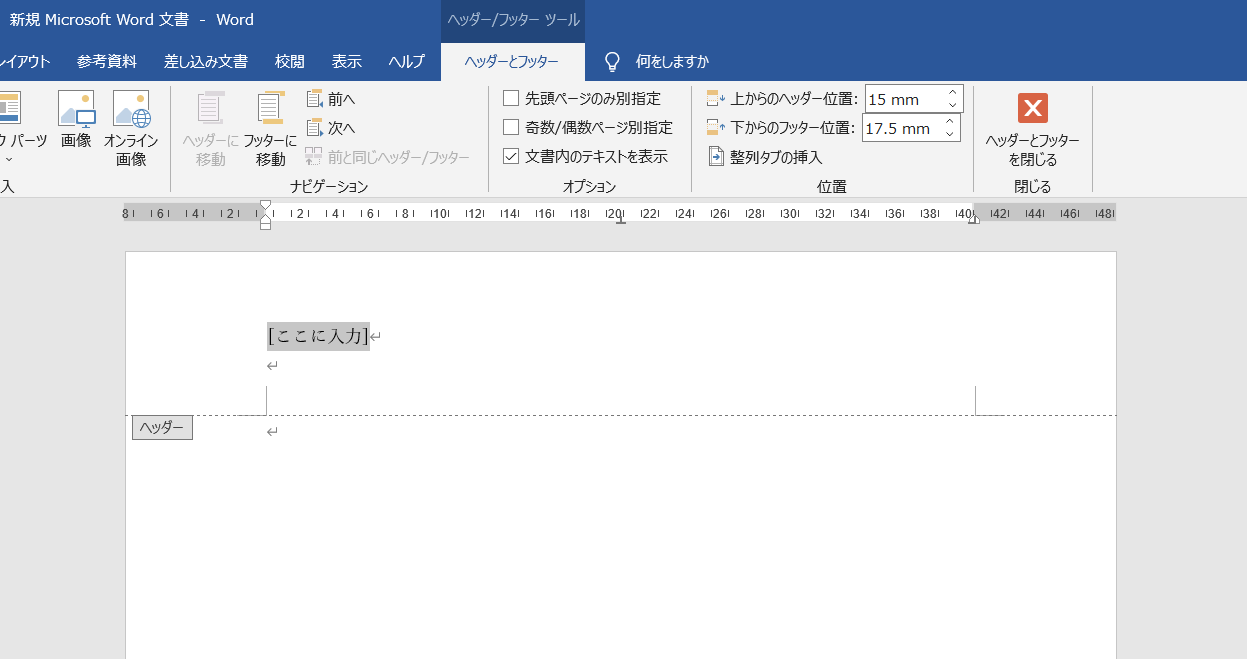
Task: Click the 上からのヘッダー位置 icon
Action: (715, 98)
